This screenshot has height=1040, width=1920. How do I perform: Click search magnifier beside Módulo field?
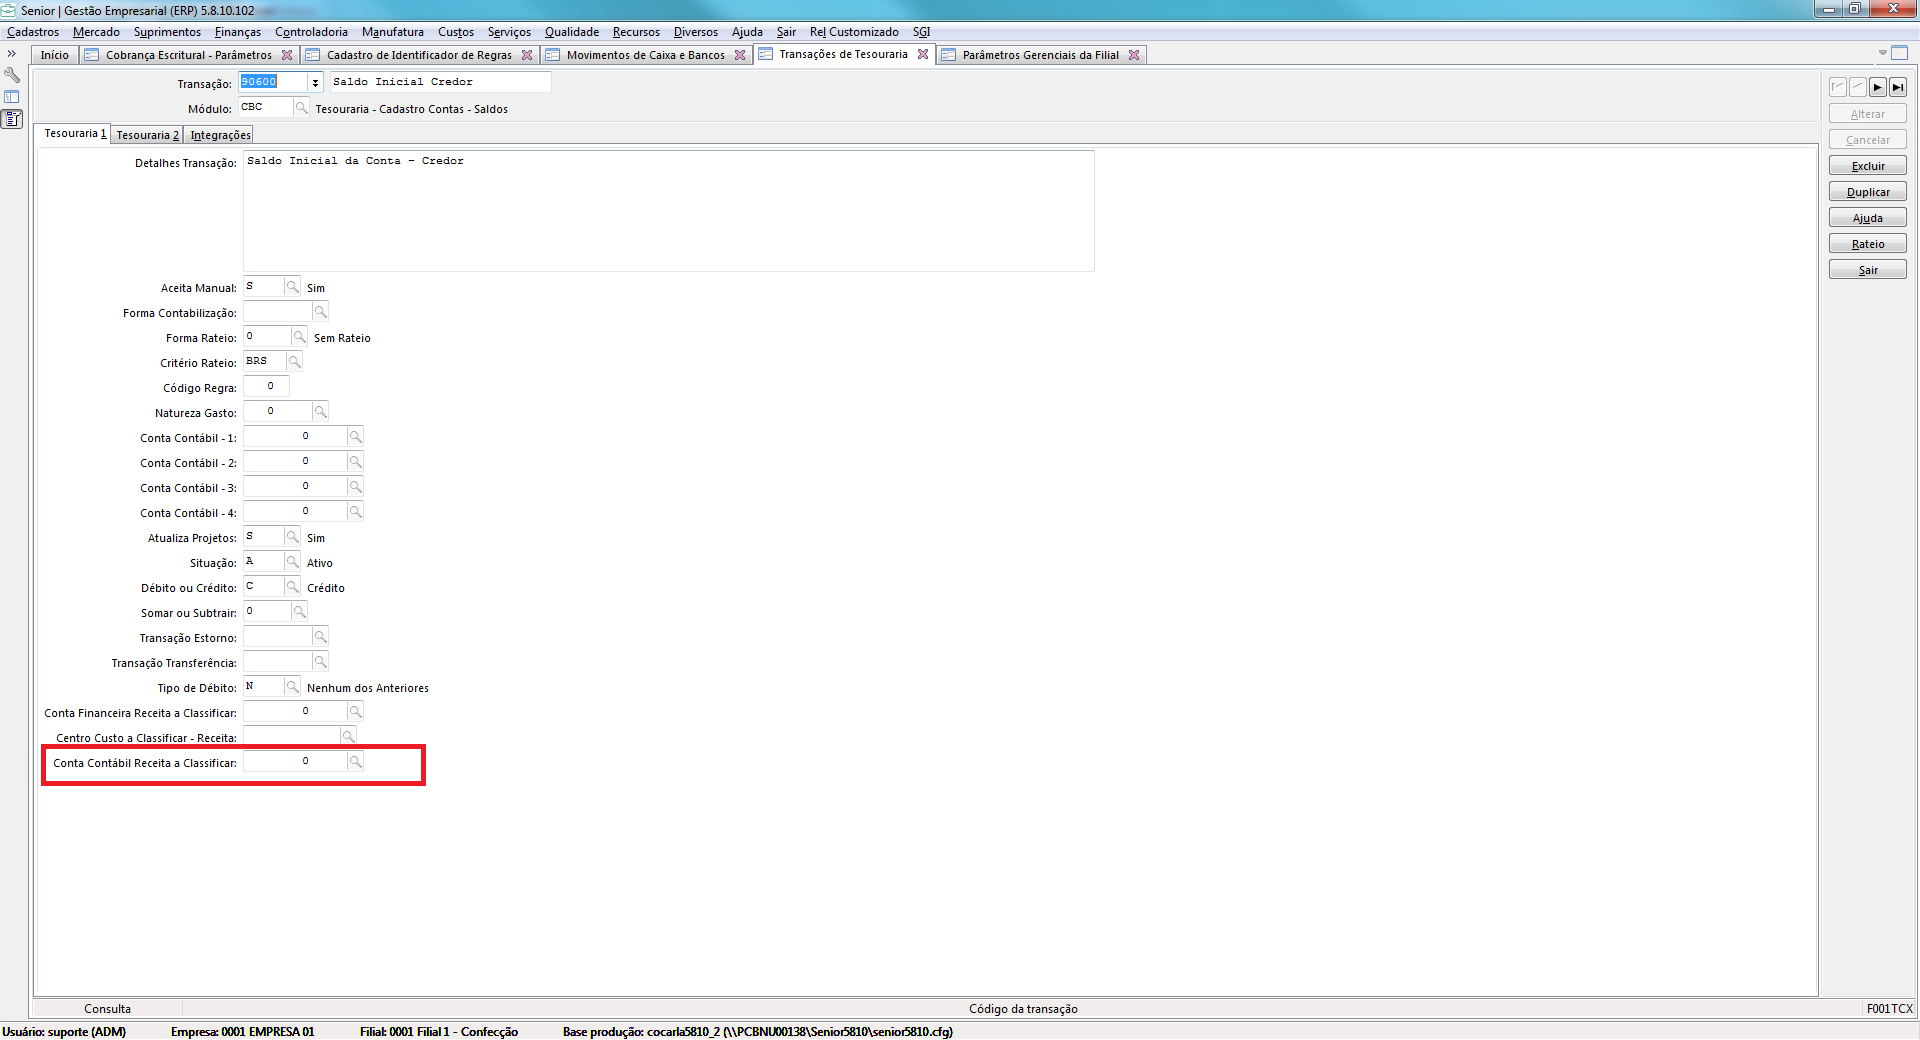(x=301, y=108)
